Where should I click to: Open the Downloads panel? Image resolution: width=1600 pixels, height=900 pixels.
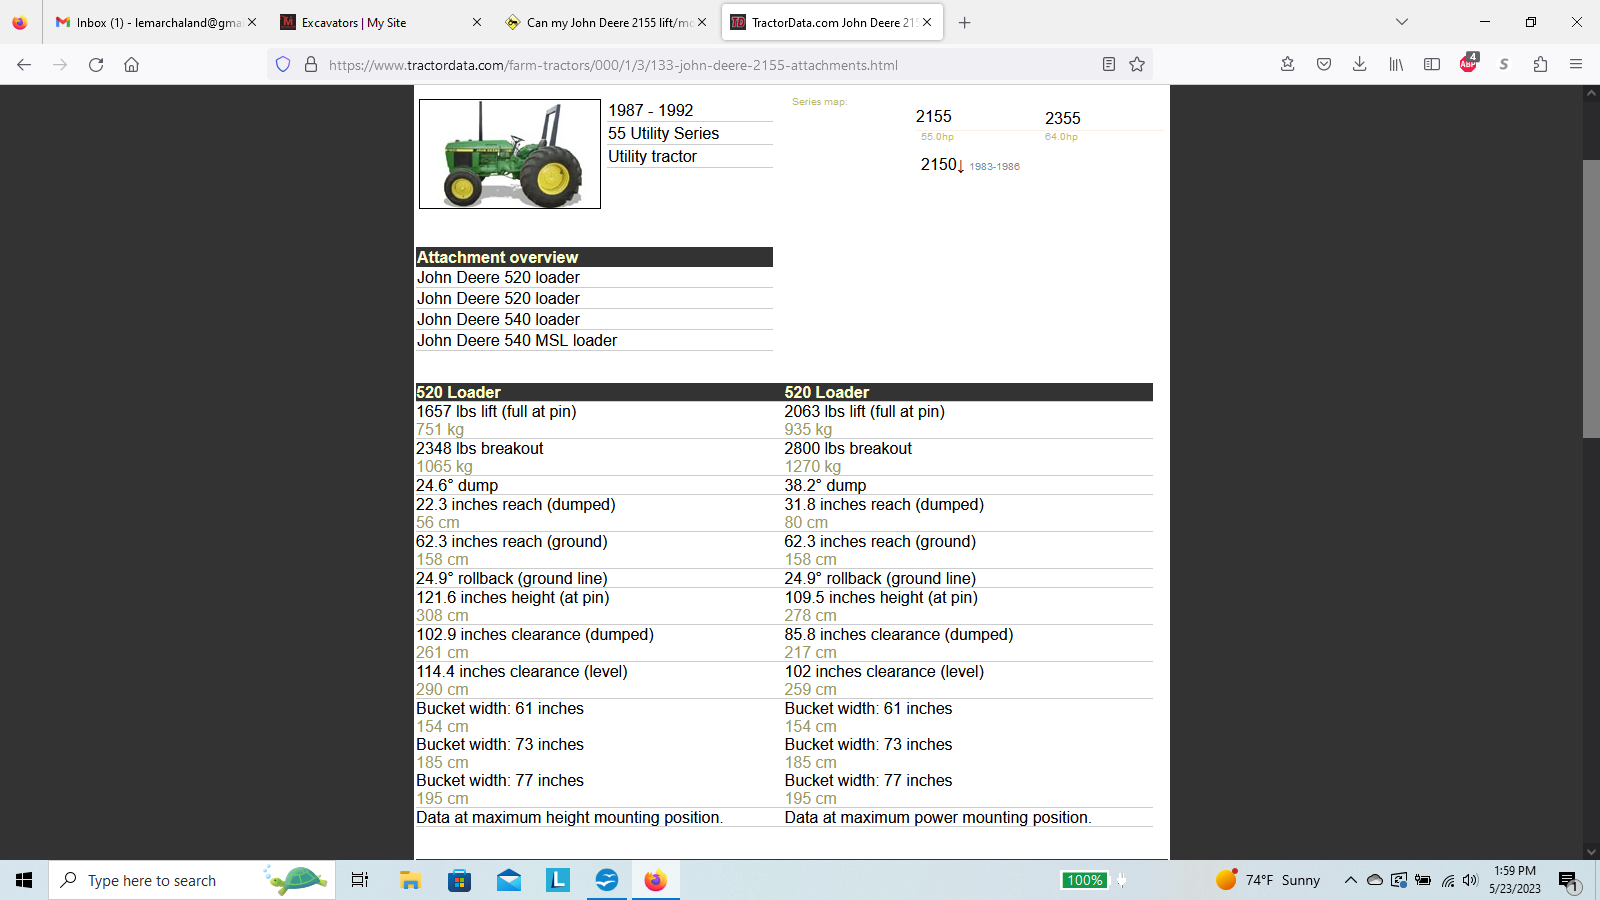tap(1360, 65)
